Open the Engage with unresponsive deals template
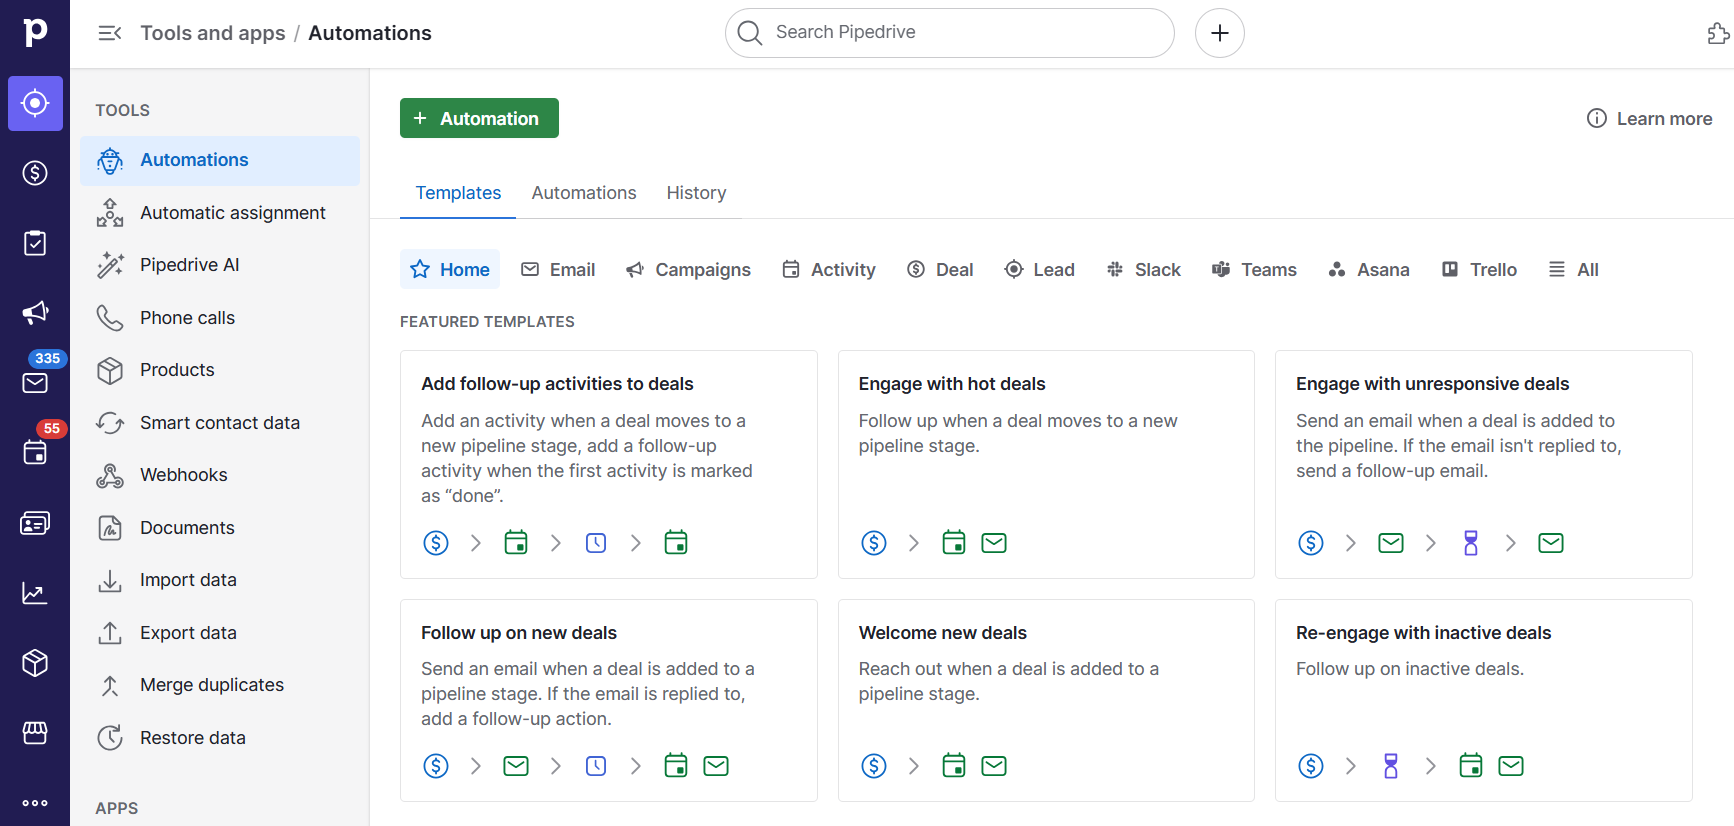Image resolution: width=1734 pixels, height=826 pixels. point(1484,464)
